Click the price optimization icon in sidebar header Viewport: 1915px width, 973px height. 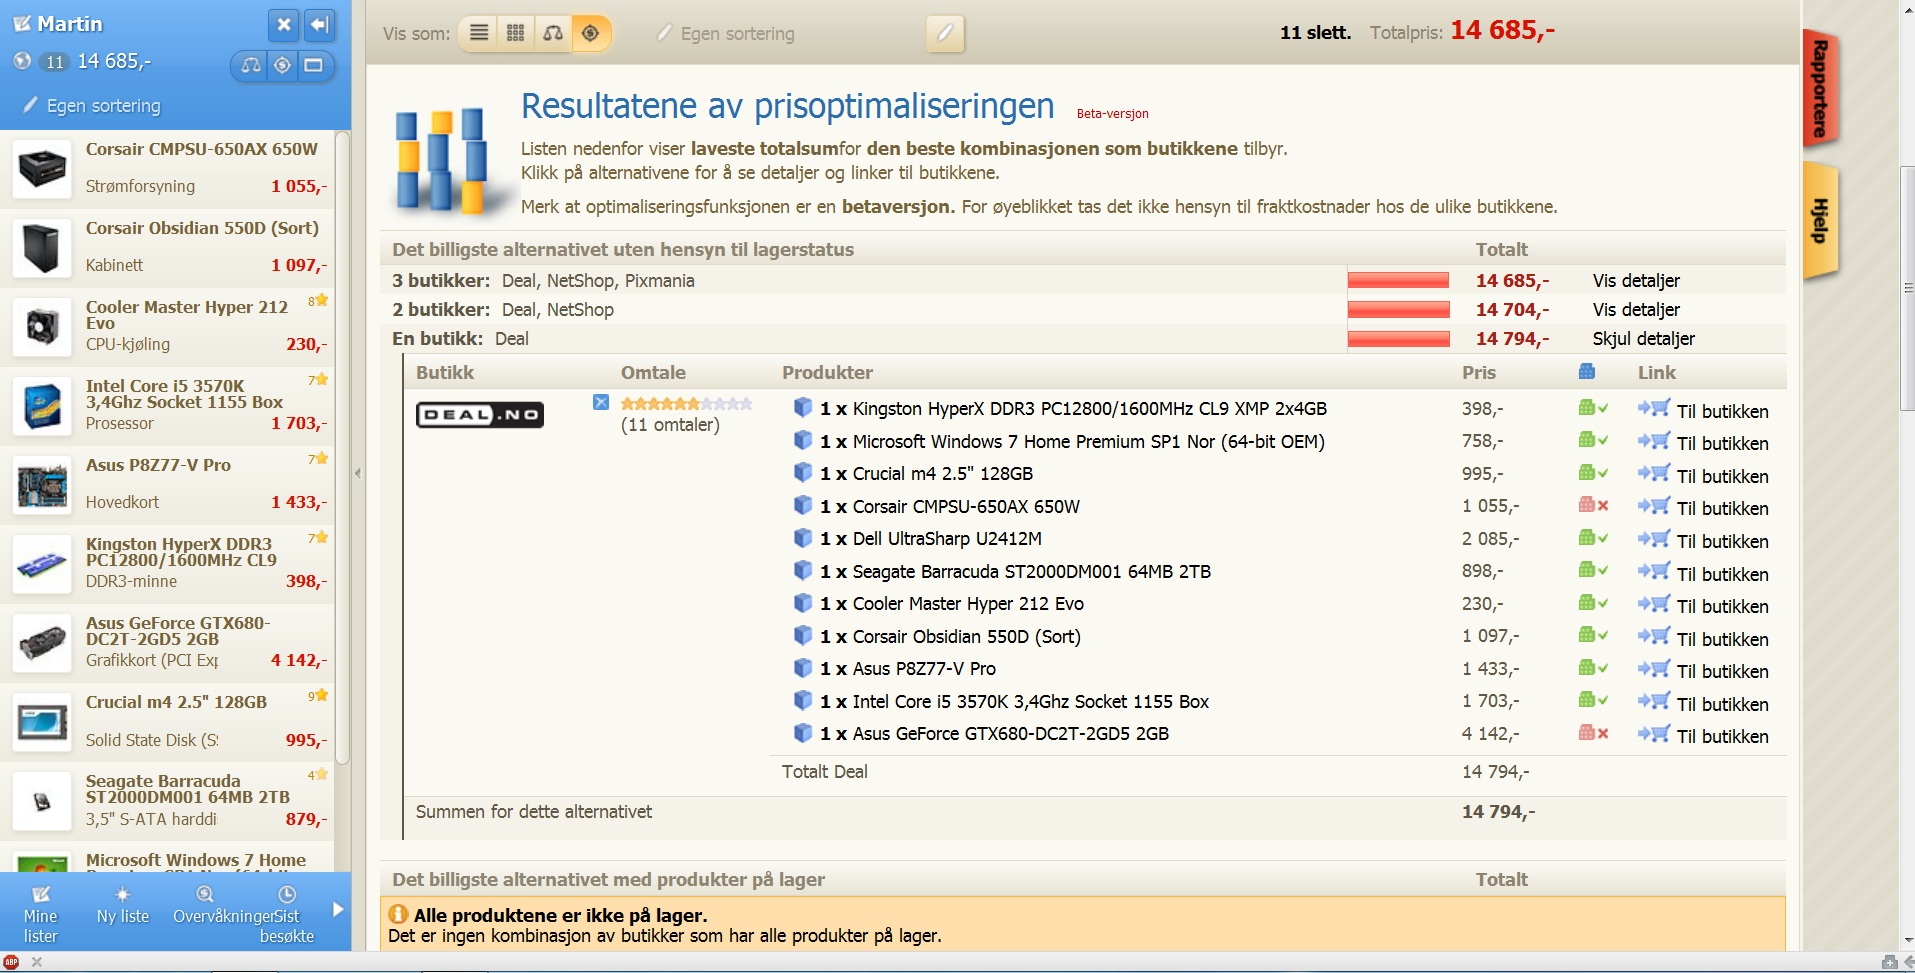(x=283, y=65)
